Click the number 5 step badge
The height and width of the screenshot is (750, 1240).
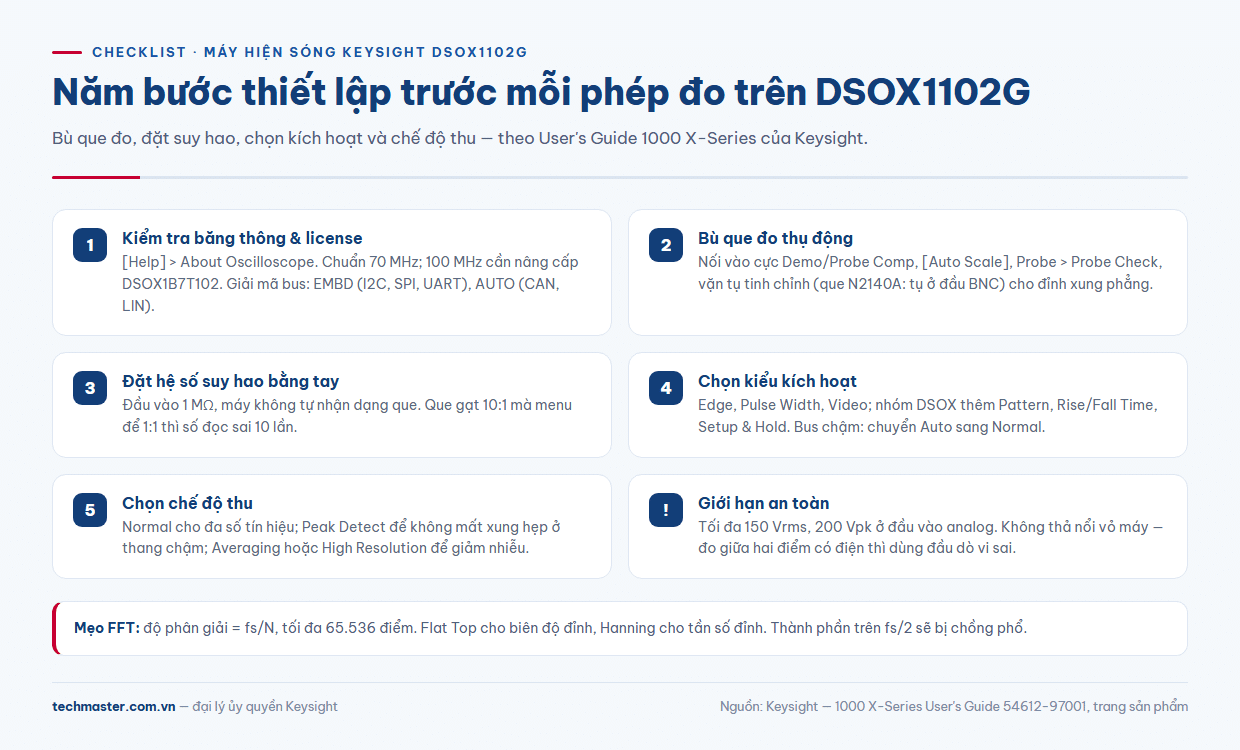pyautogui.click(x=90, y=510)
